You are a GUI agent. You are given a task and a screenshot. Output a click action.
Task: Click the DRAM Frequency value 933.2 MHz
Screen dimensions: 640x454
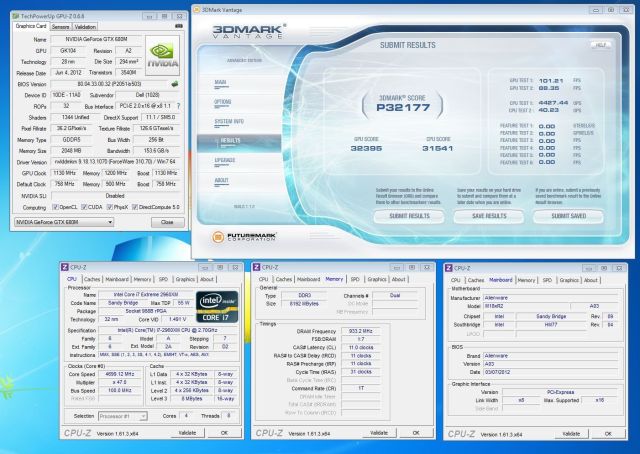(360, 331)
